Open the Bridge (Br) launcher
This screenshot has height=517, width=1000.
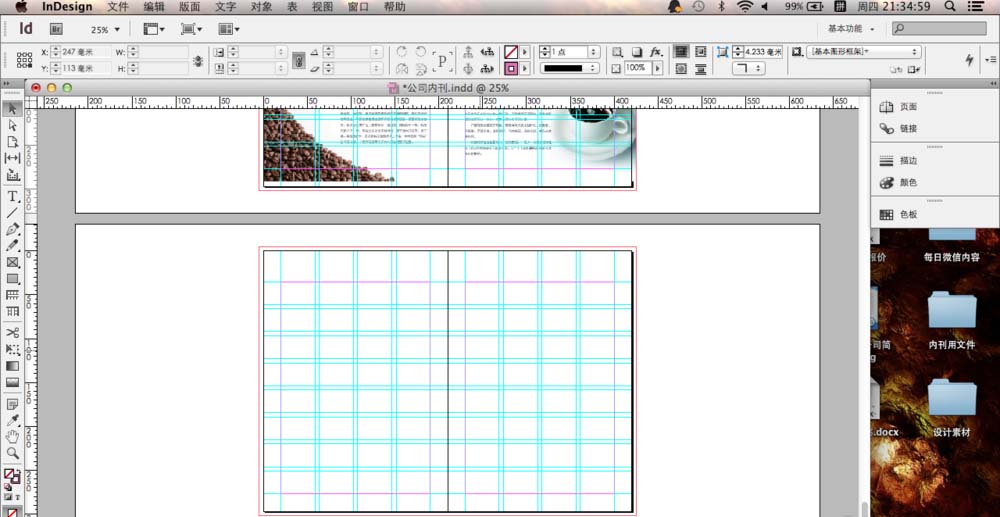point(57,29)
